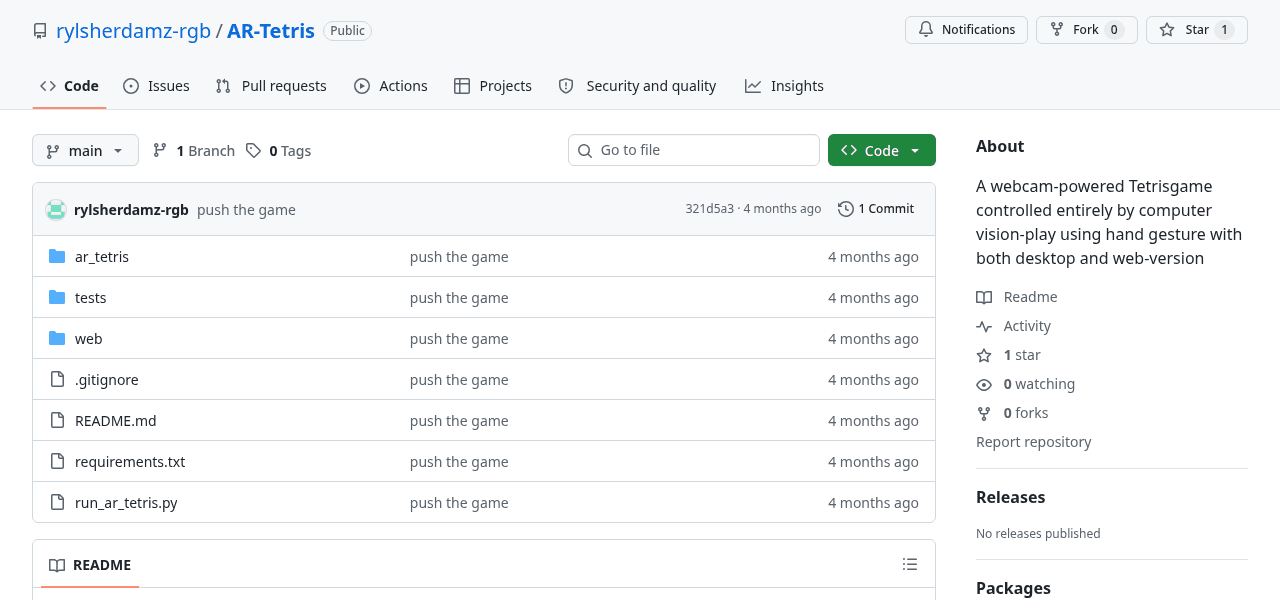Open the 1 Commit history link

[876, 209]
